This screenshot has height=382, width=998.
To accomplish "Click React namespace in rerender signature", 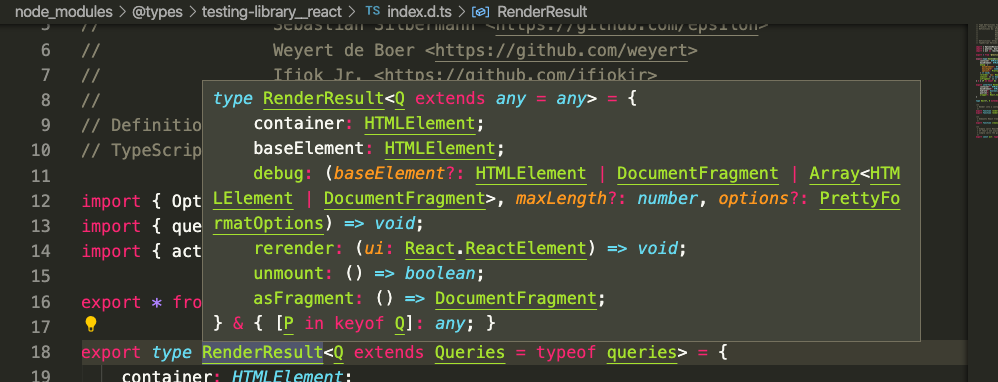I will pyautogui.click(x=430, y=248).
